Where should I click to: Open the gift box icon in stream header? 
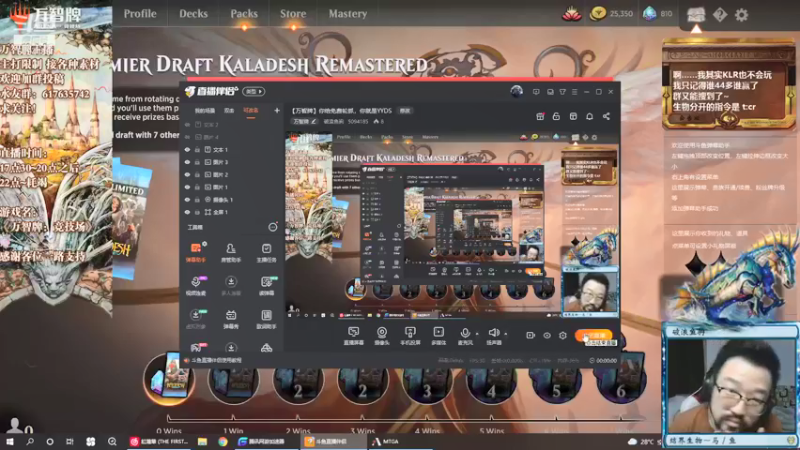[x=540, y=116]
